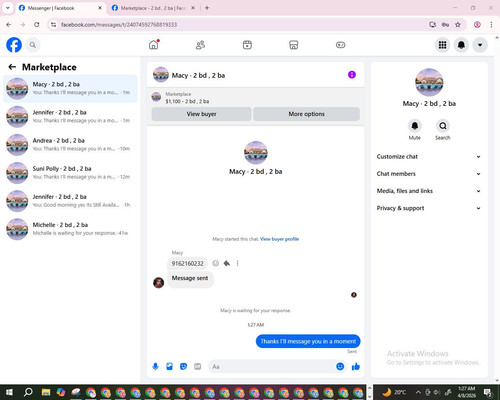Viewport: 500px width, 400px height.
Task: Open Michelle - 2 bd, 2 ba conversation
Action: pyautogui.click(x=70, y=229)
